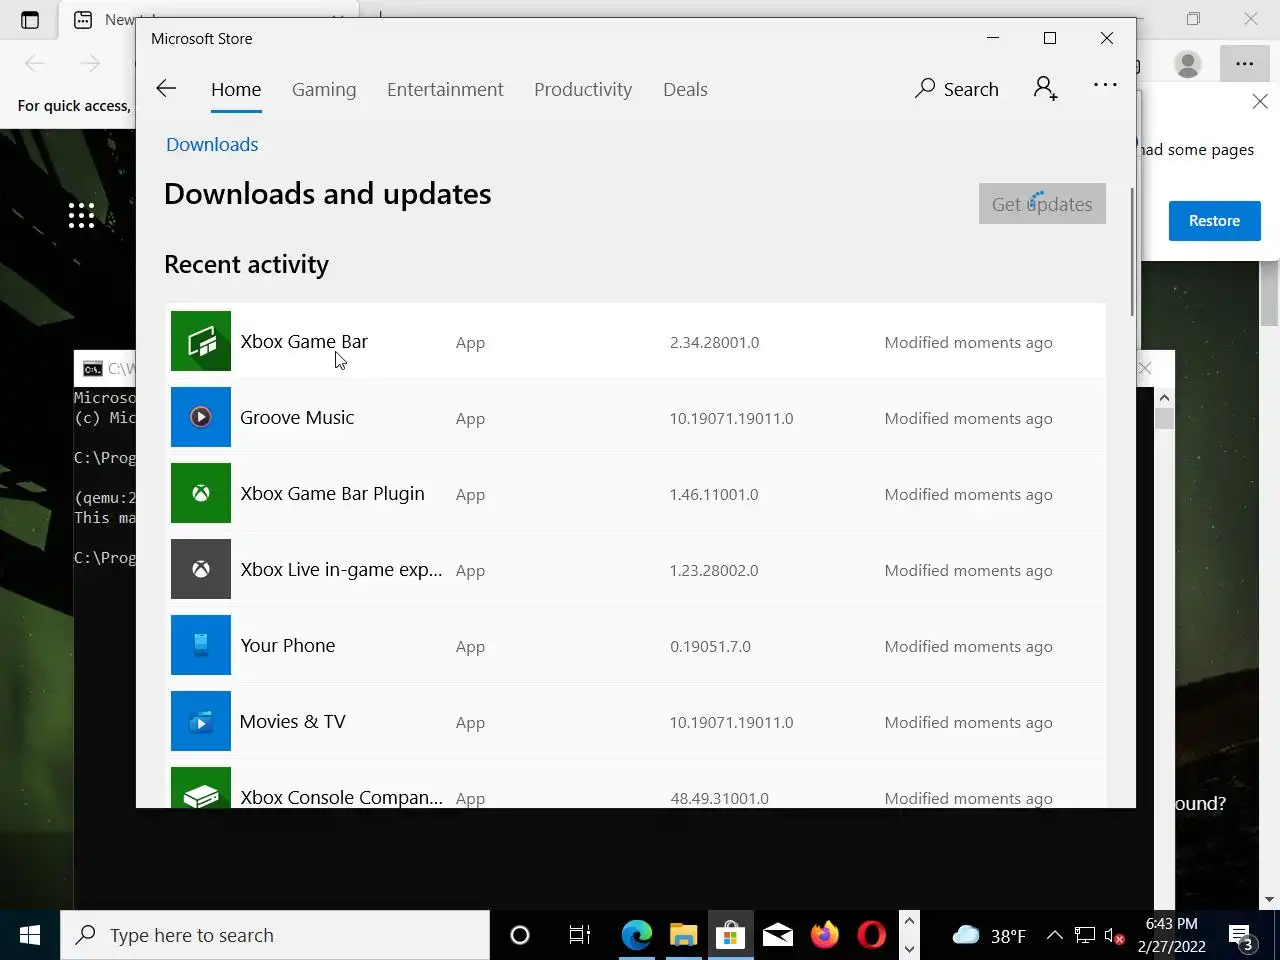The image size is (1280, 960).
Task: Open the Store Search magnifier
Action: (x=957, y=89)
